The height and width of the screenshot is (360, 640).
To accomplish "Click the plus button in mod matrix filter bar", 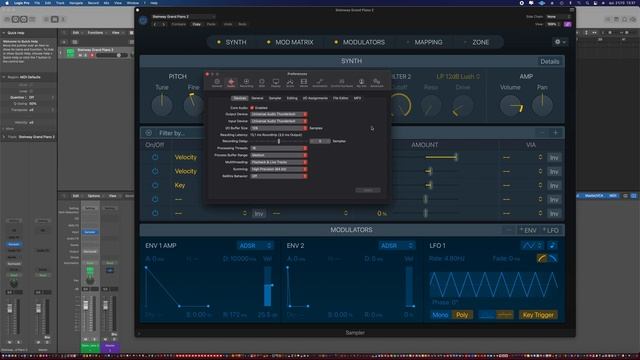I will pos(556,133).
